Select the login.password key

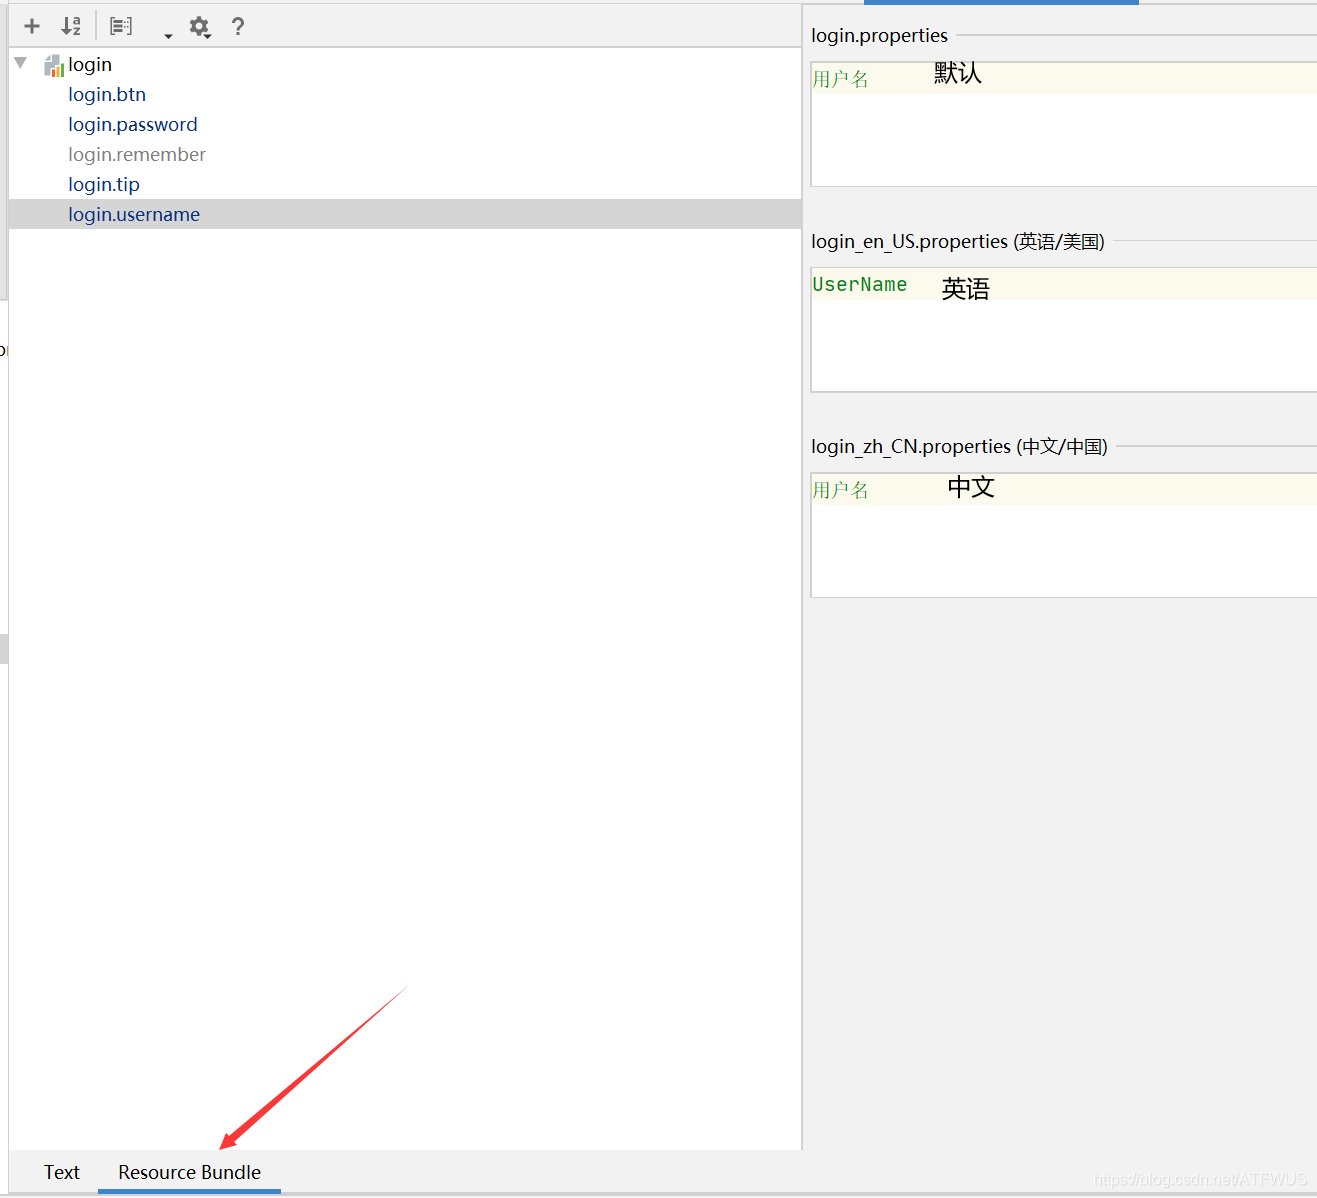(x=133, y=124)
